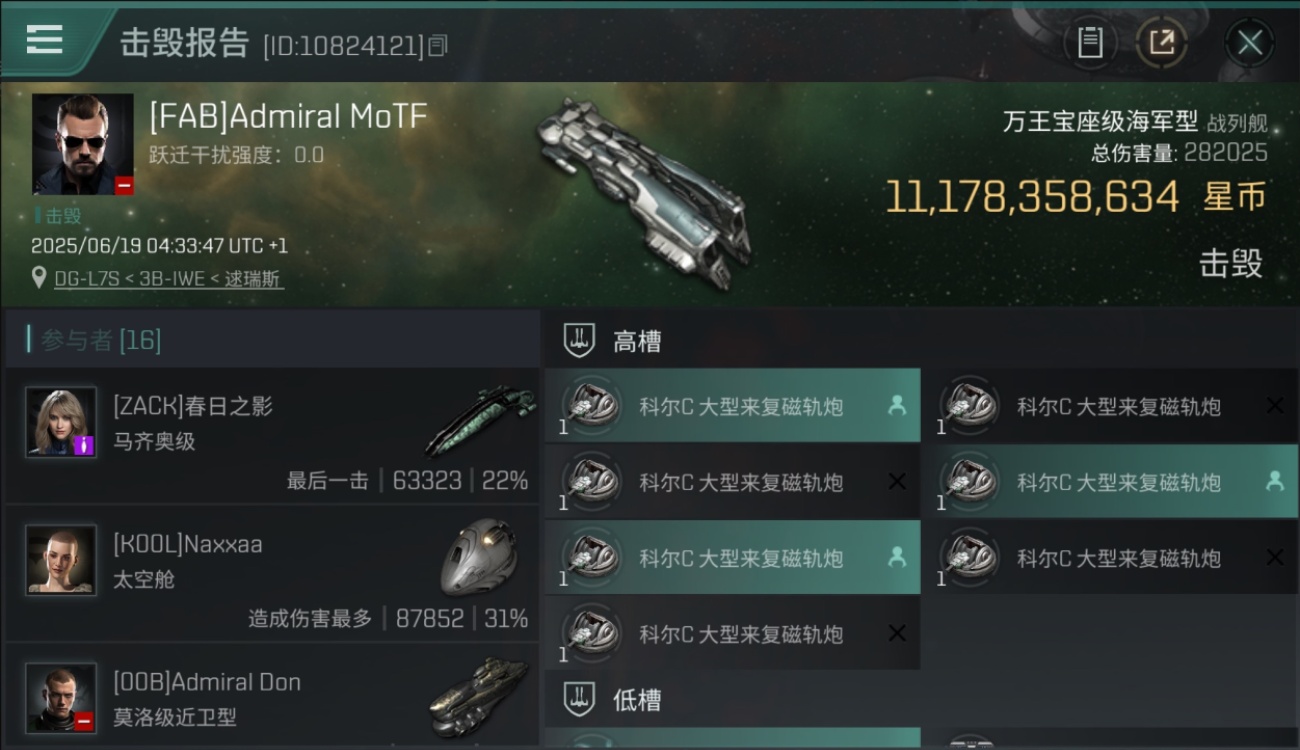This screenshot has width=1300, height=750.
Task: Copy the kill report ID icon
Action: click(x=437, y=45)
